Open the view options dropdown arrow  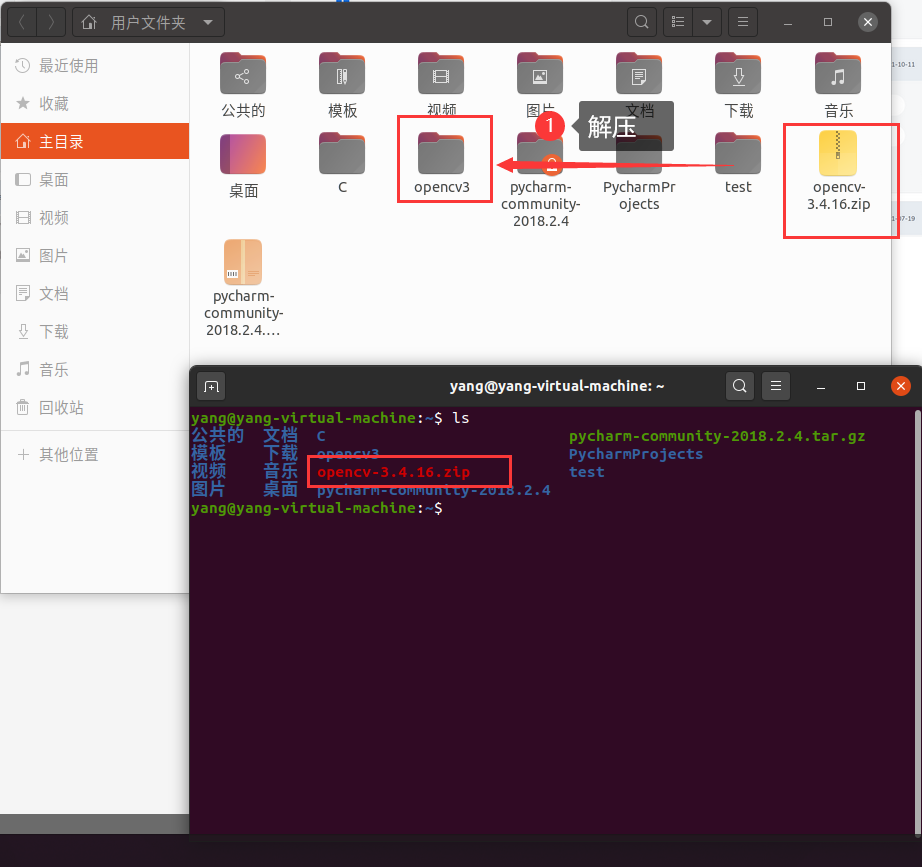click(706, 21)
